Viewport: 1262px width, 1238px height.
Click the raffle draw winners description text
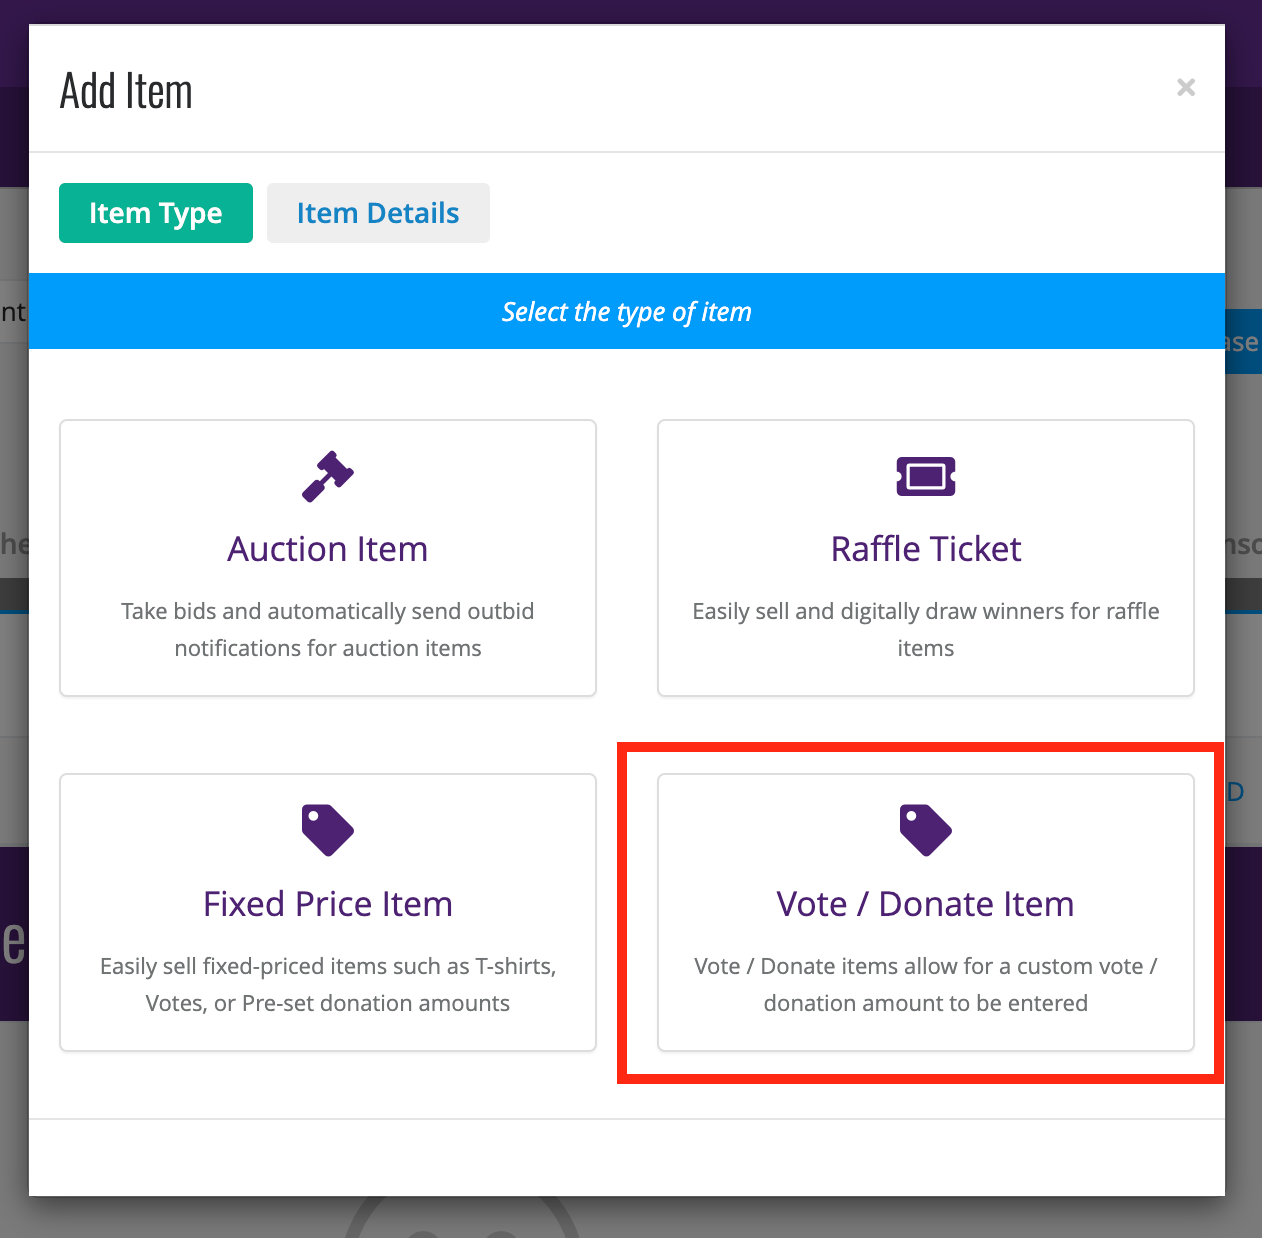tap(926, 630)
